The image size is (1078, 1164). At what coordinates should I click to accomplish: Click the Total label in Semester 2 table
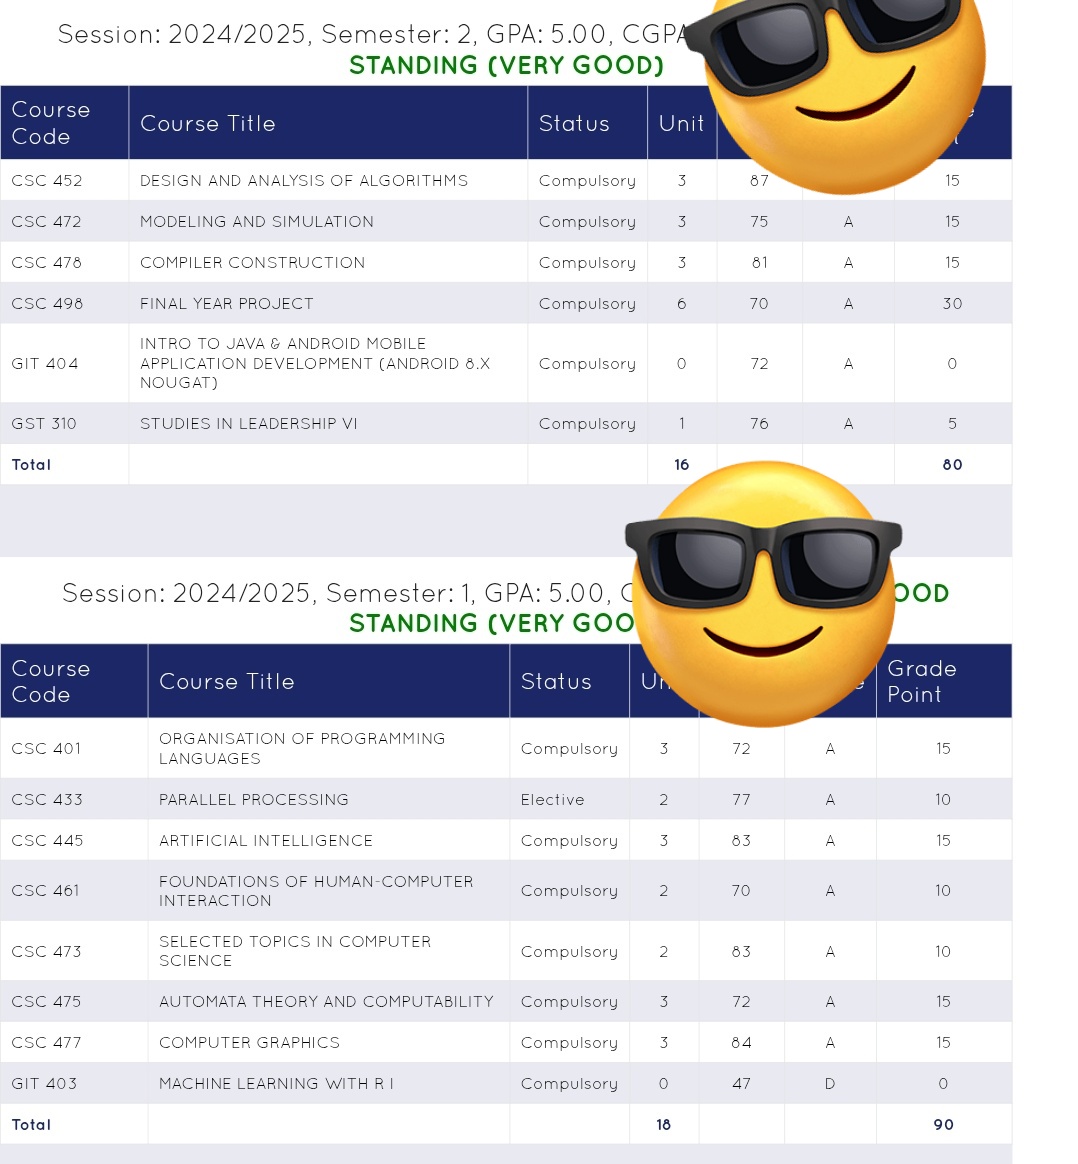31,464
